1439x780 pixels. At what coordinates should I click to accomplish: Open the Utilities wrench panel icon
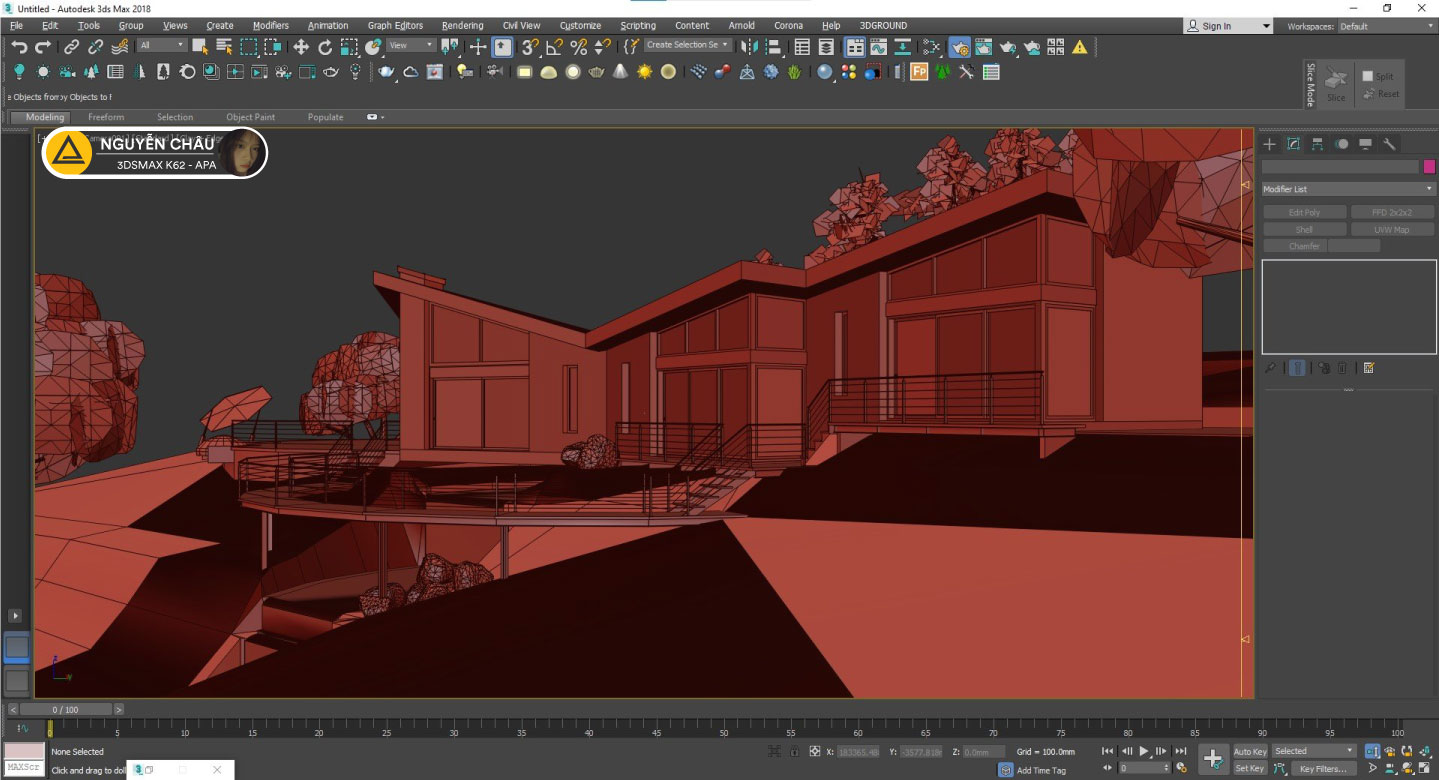pos(1389,144)
